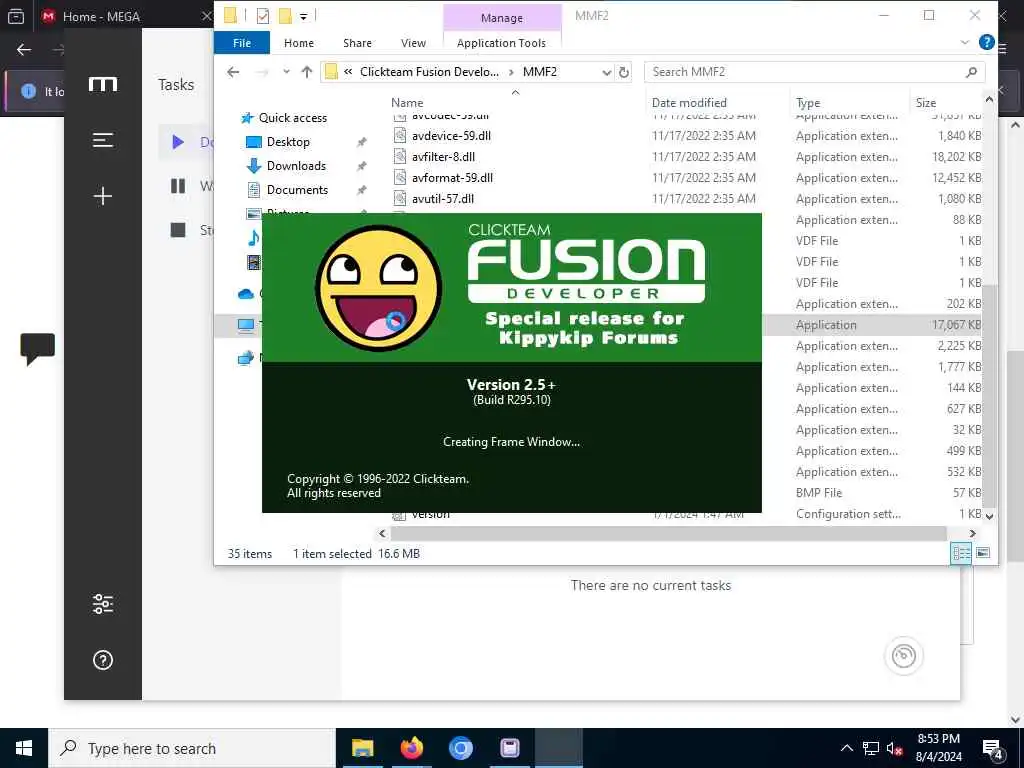Click the MMF2 breadcrumb segment
1024x768 pixels.
coord(539,72)
